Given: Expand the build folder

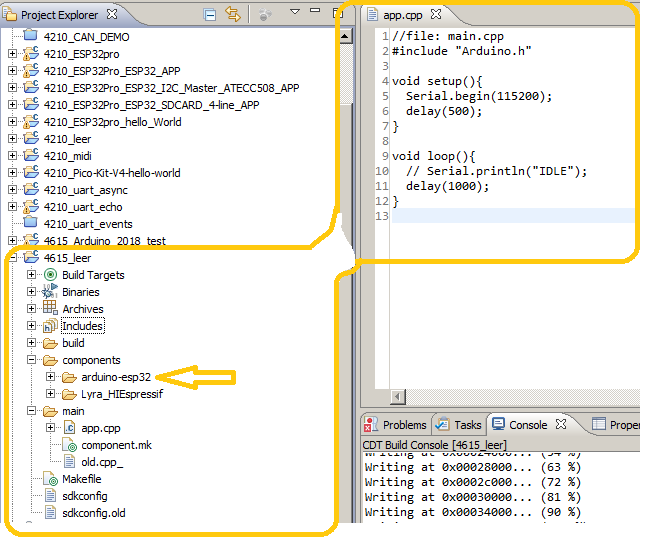Looking at the screenshot, I should [32, 342].
